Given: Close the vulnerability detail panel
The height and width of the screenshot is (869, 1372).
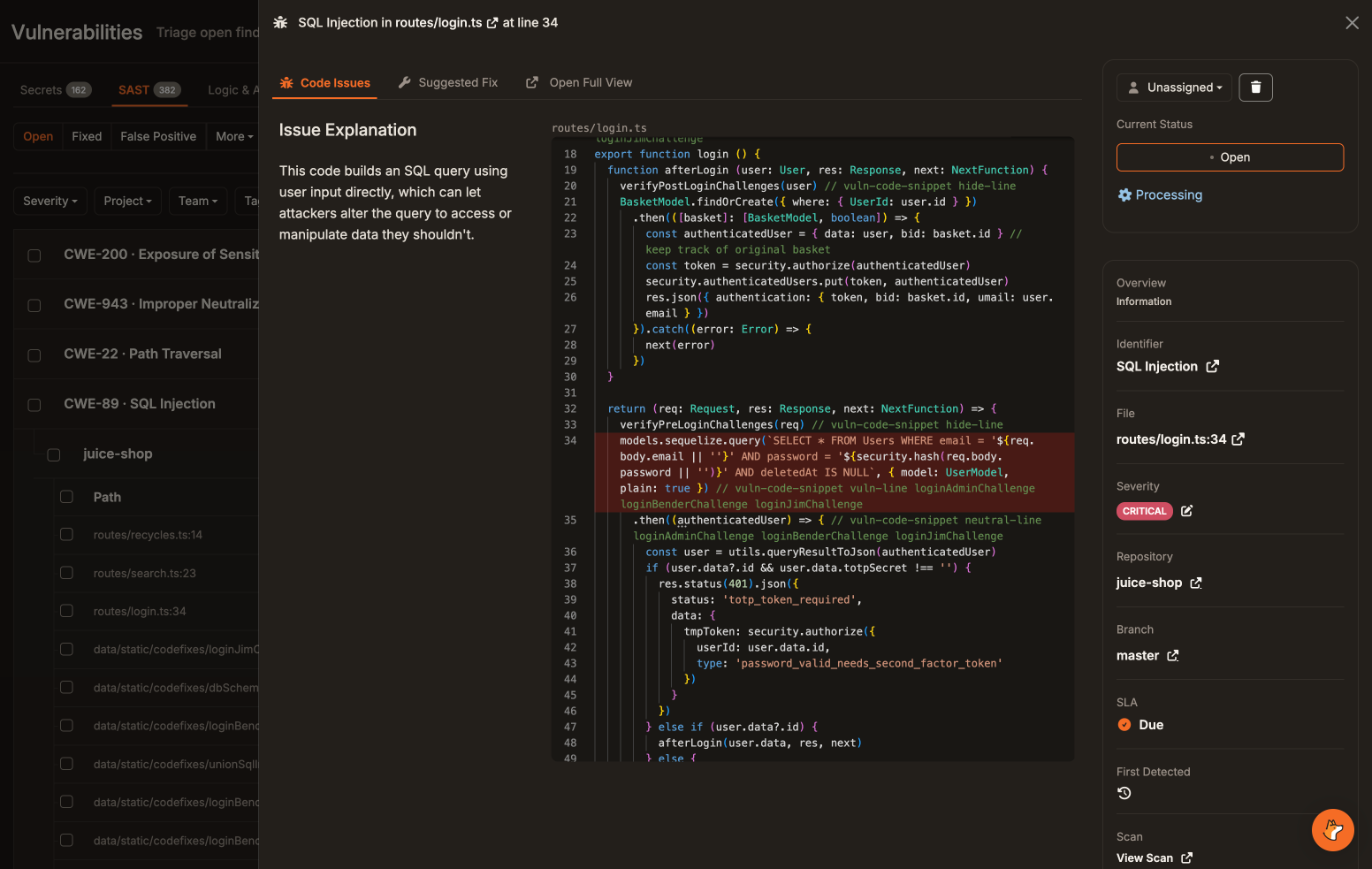Looking at the screenshot, I should [1352, 22].
